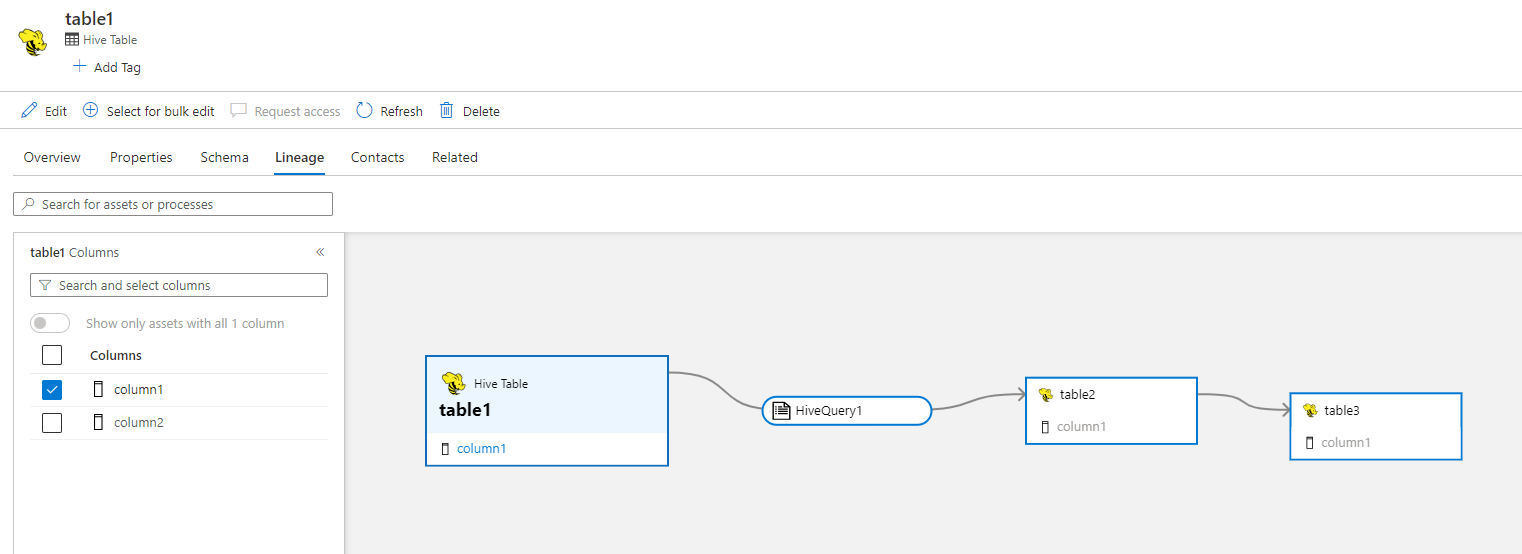Switch to the Schema tab
Screen dimensions: 1522x554
224,157
